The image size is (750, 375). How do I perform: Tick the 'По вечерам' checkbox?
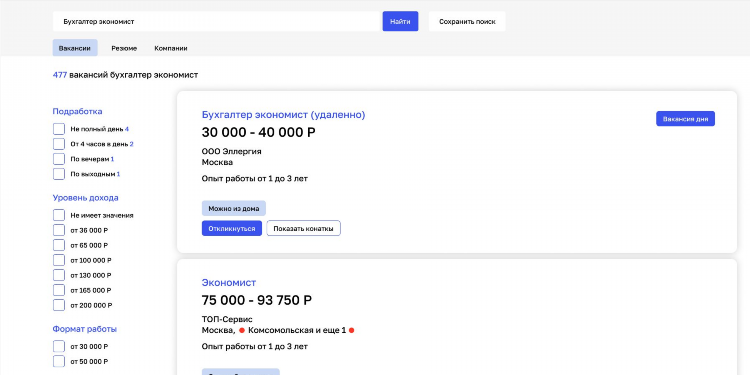(x=59, y=159)
